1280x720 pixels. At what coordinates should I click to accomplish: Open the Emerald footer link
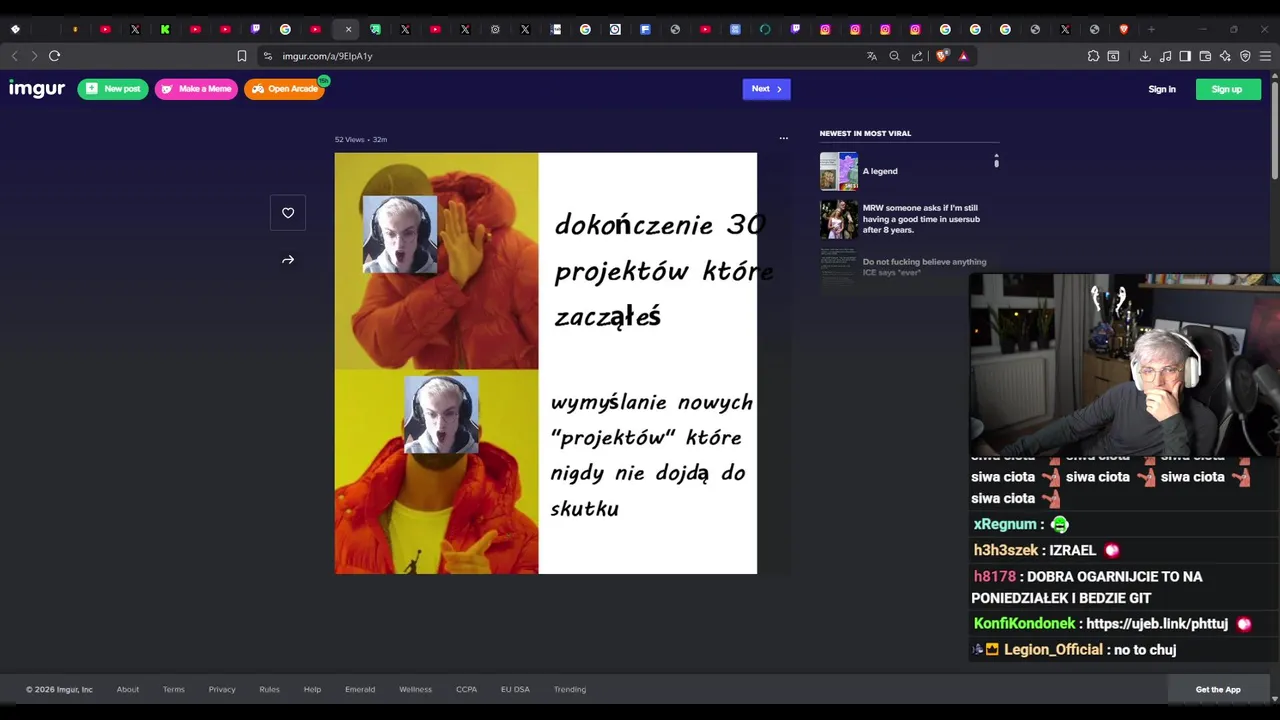pyautogui.click(x=360, y=689)
